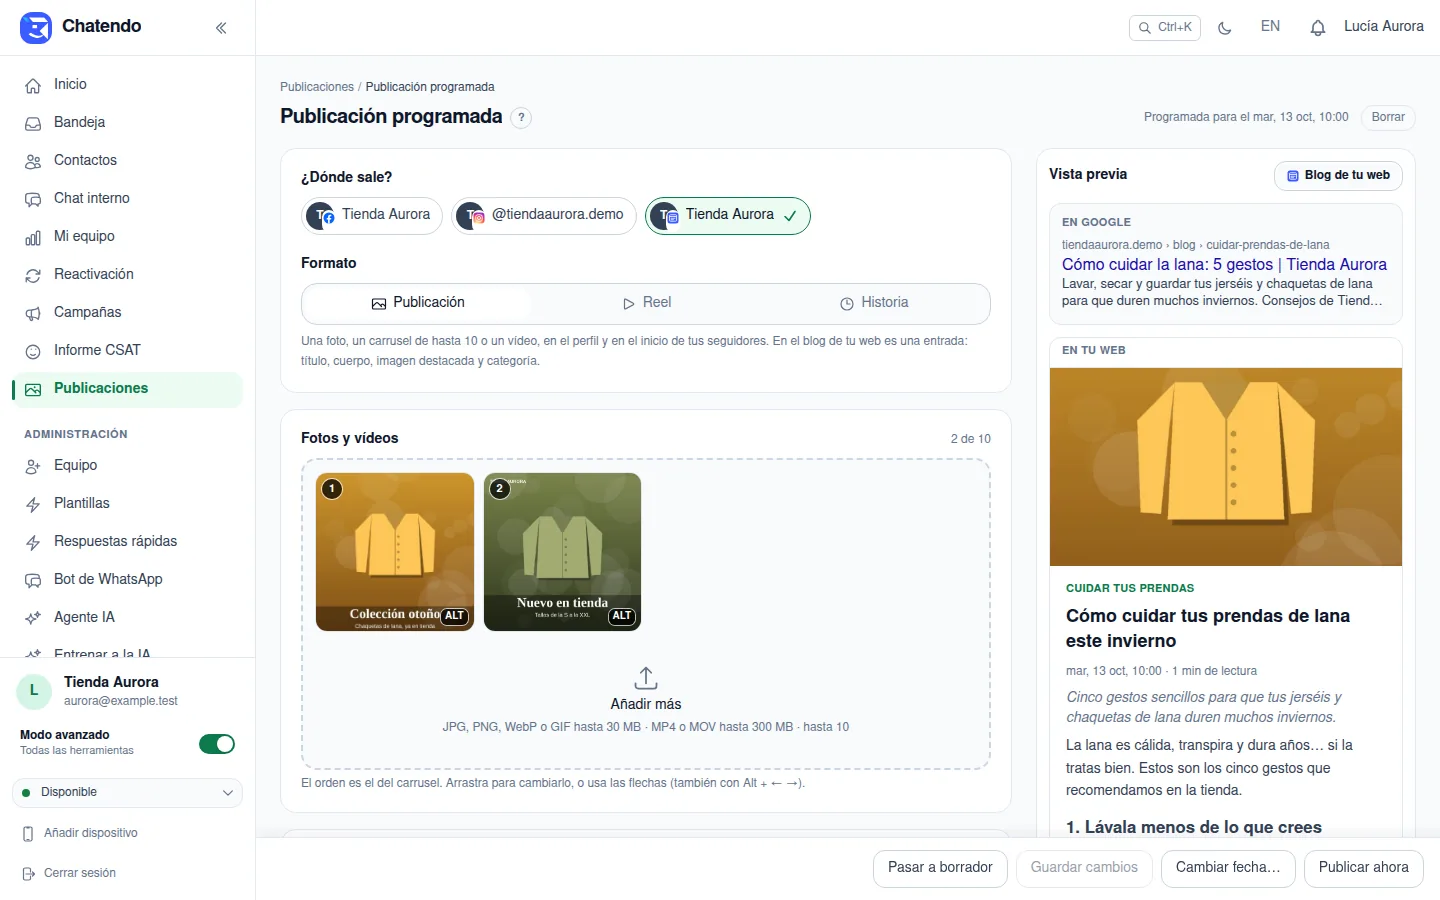The image size is (1440, 900).
Task: Open the help question mark beside the title
Action: [521, 117]
